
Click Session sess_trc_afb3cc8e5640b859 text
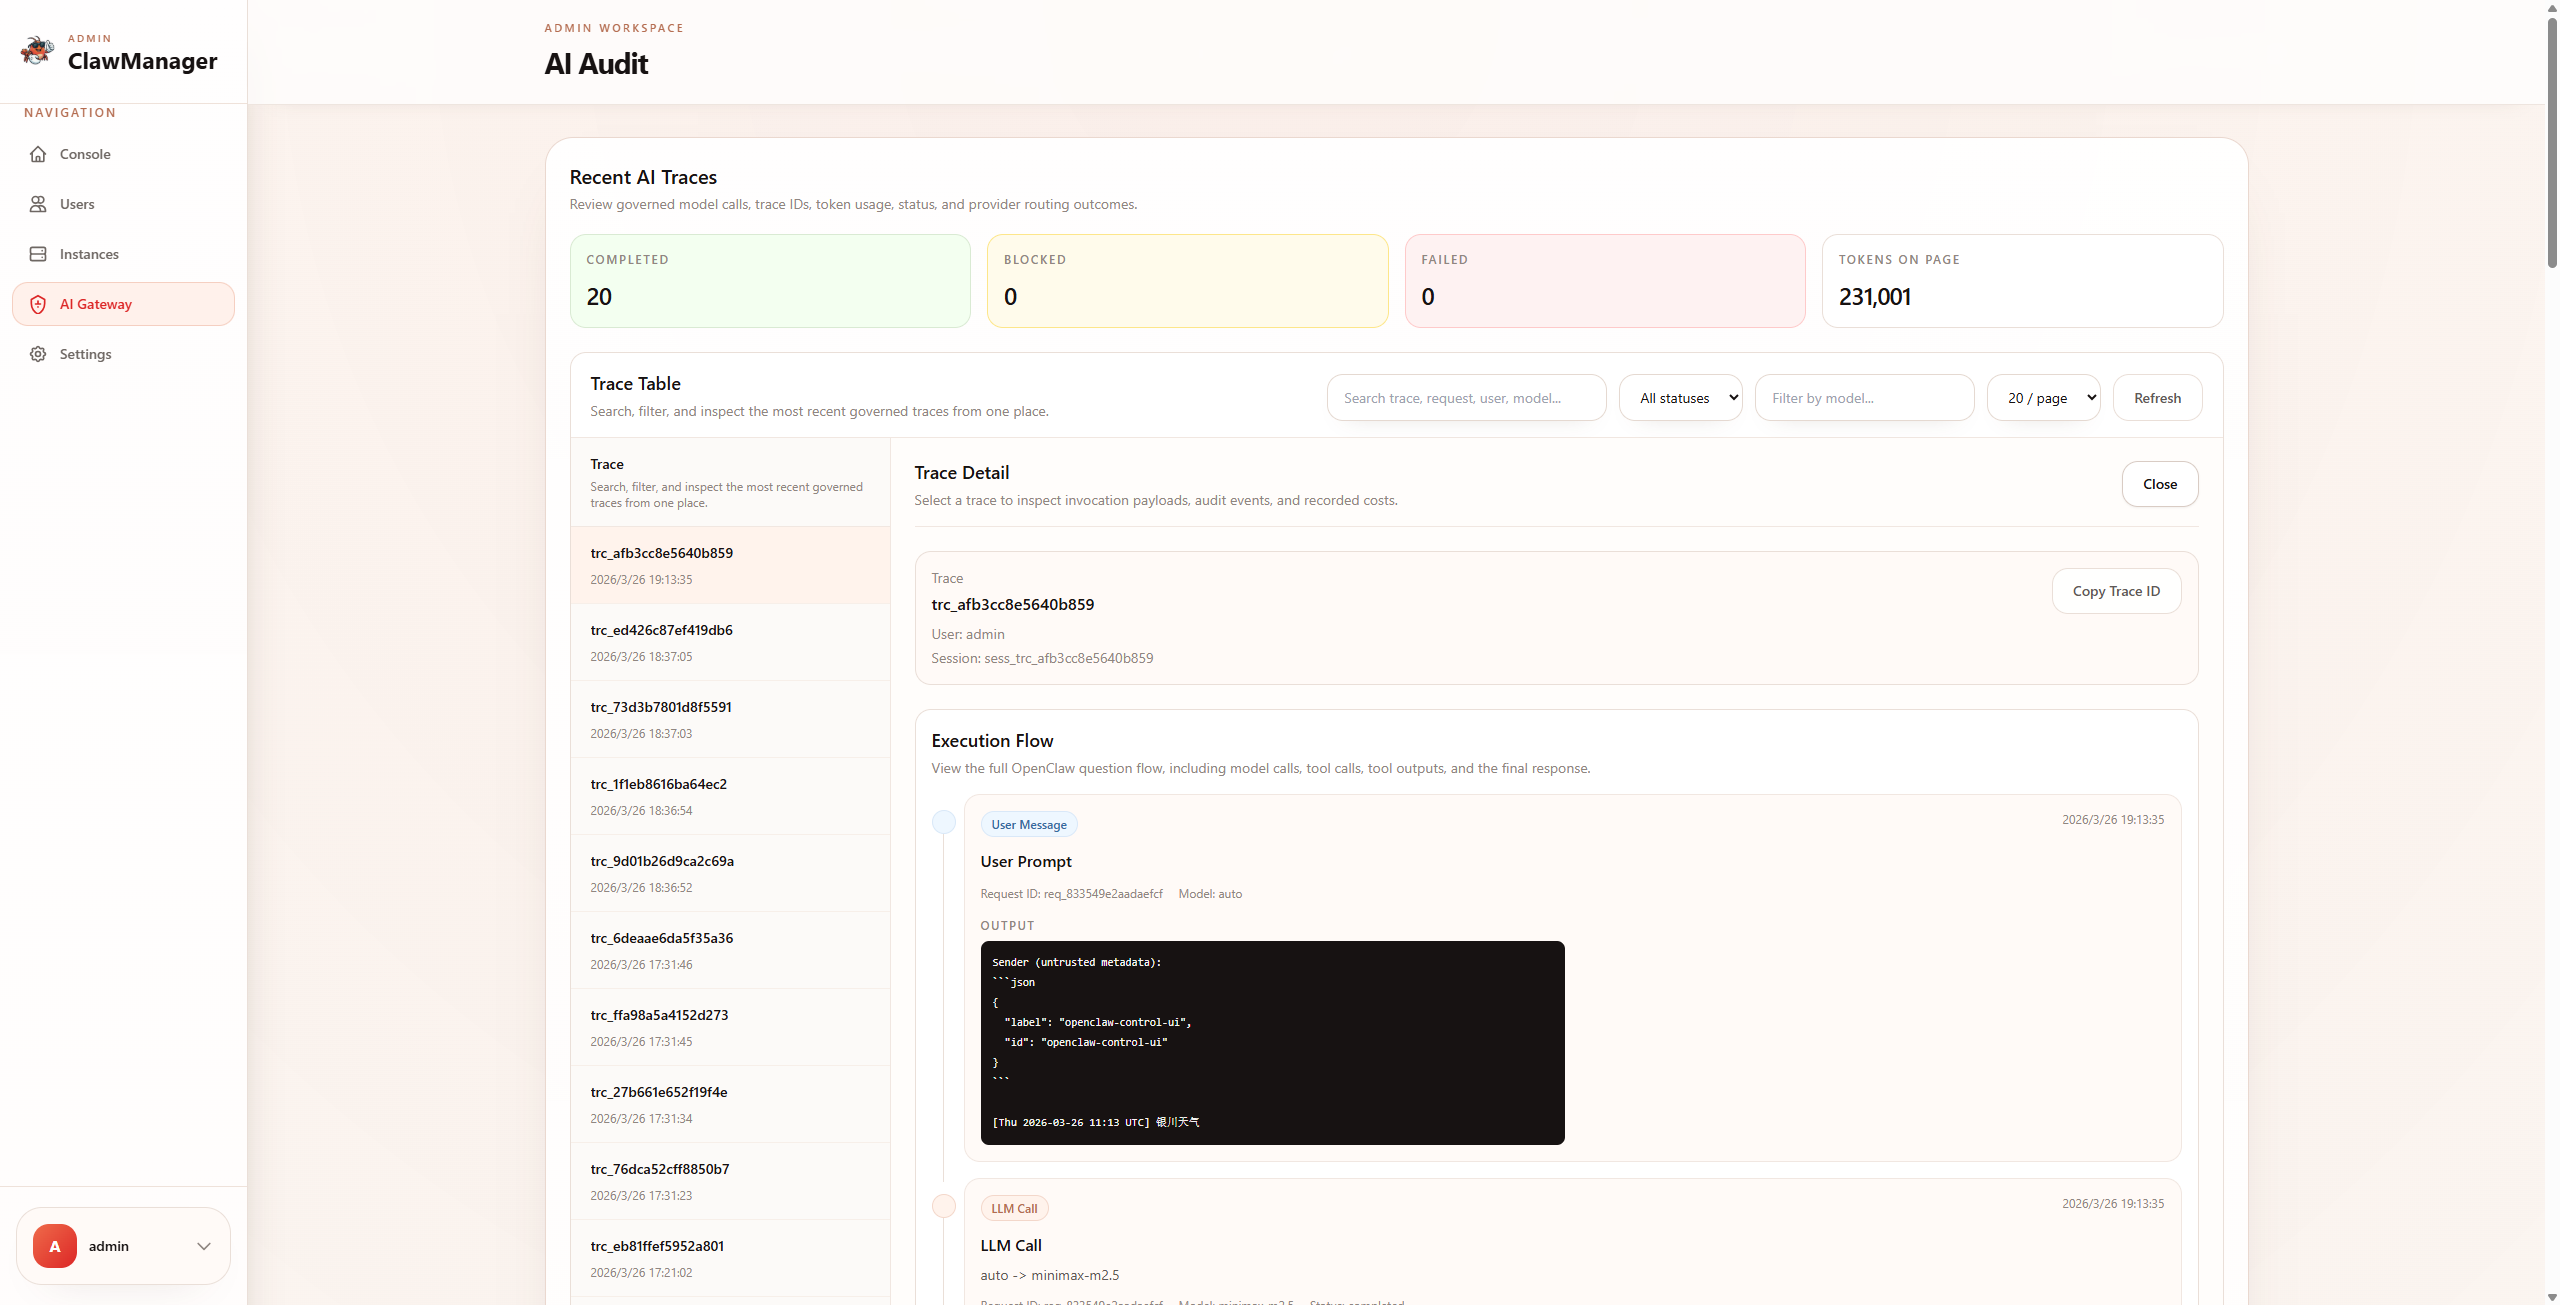tap(1042, 658)
